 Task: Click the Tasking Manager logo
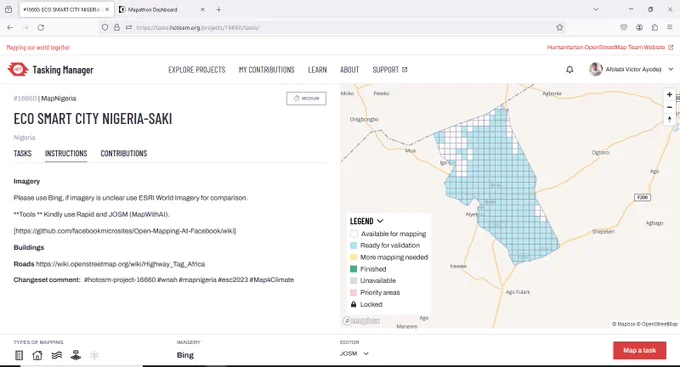tap(50, 69)
